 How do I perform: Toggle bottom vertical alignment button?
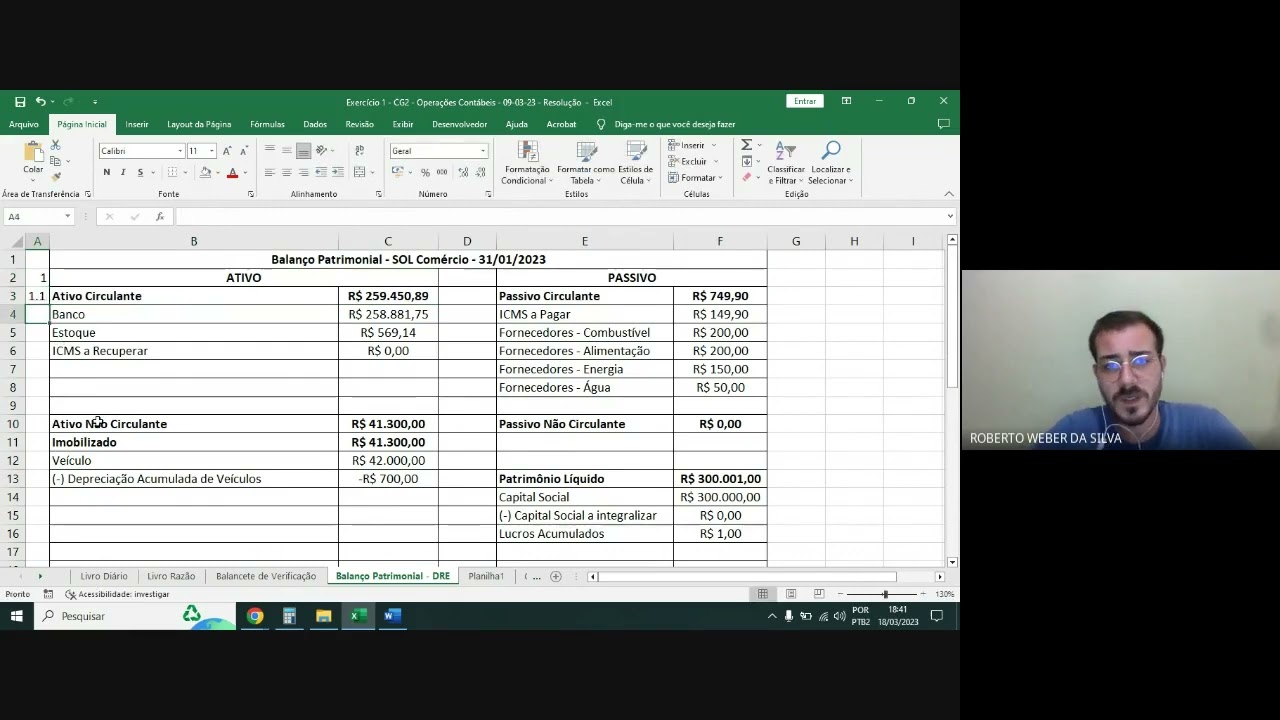click(x=303, y=151)
